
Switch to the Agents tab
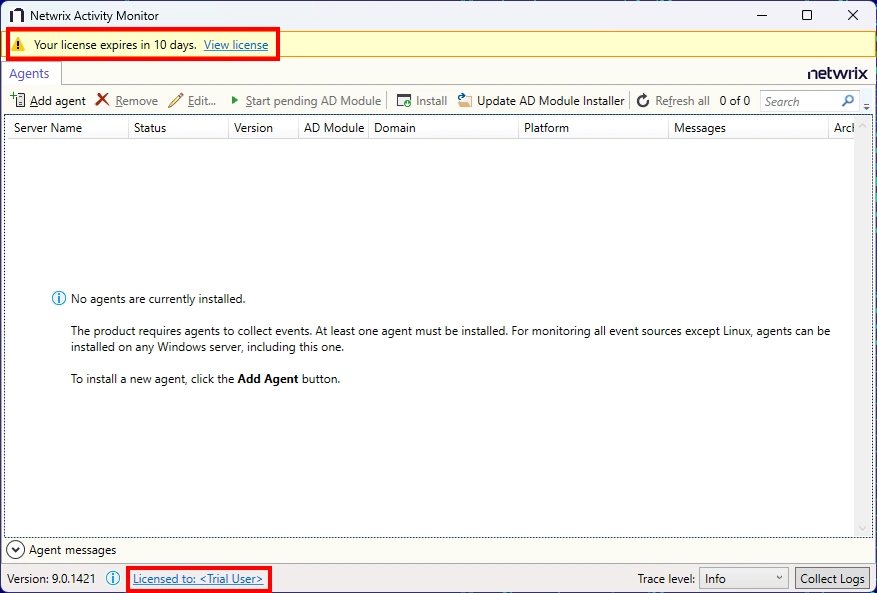coord(30,73)
